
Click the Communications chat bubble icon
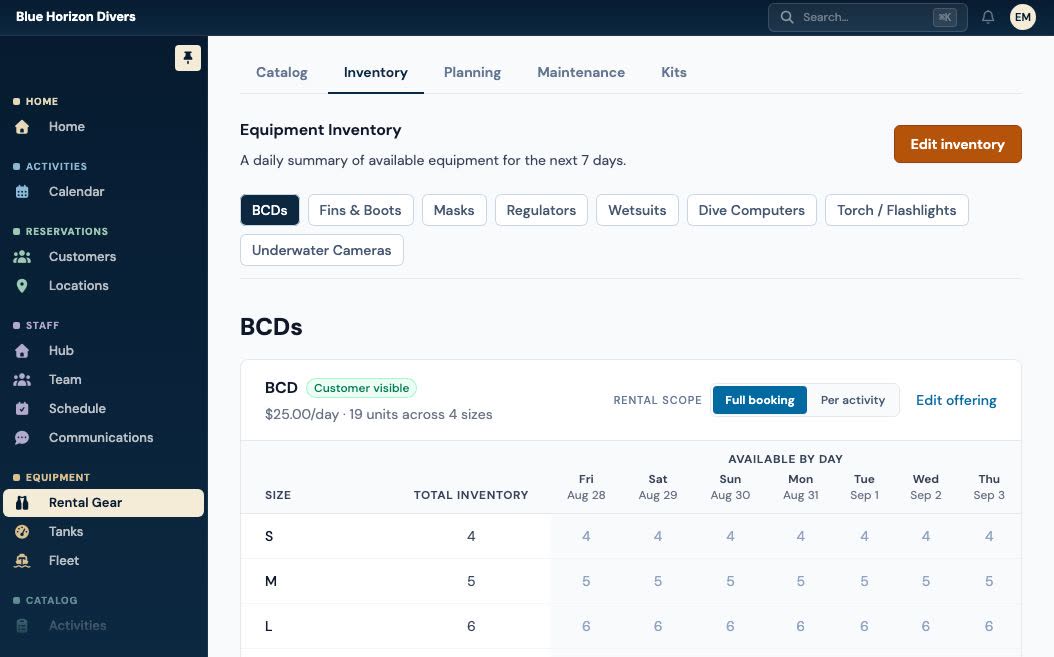pos(22,438)
